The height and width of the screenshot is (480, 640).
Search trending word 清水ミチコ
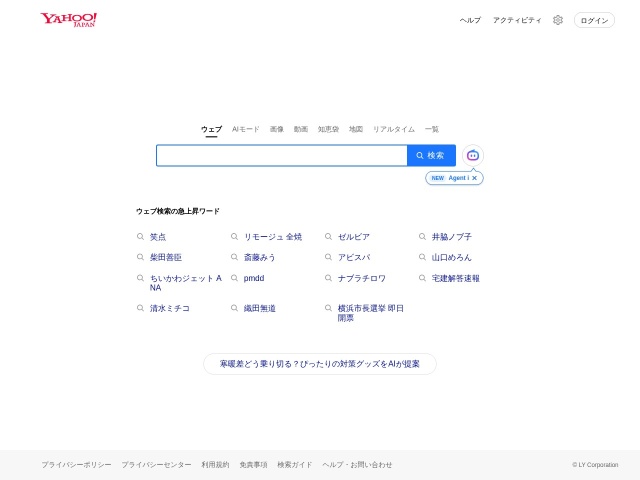170,308
